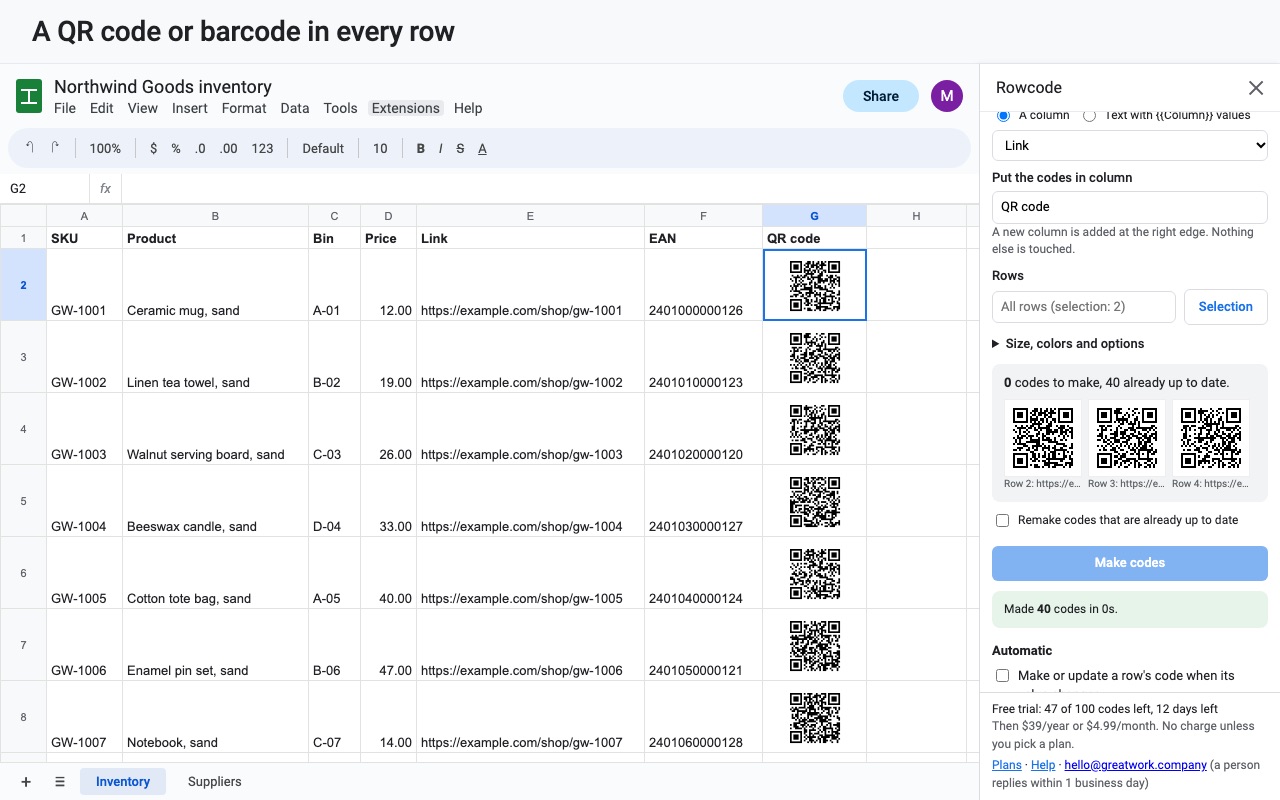Screen dimensions: 1280x800
Task: Click the Row 2 QR code preview thumbnail
Action: (1043, 438)
